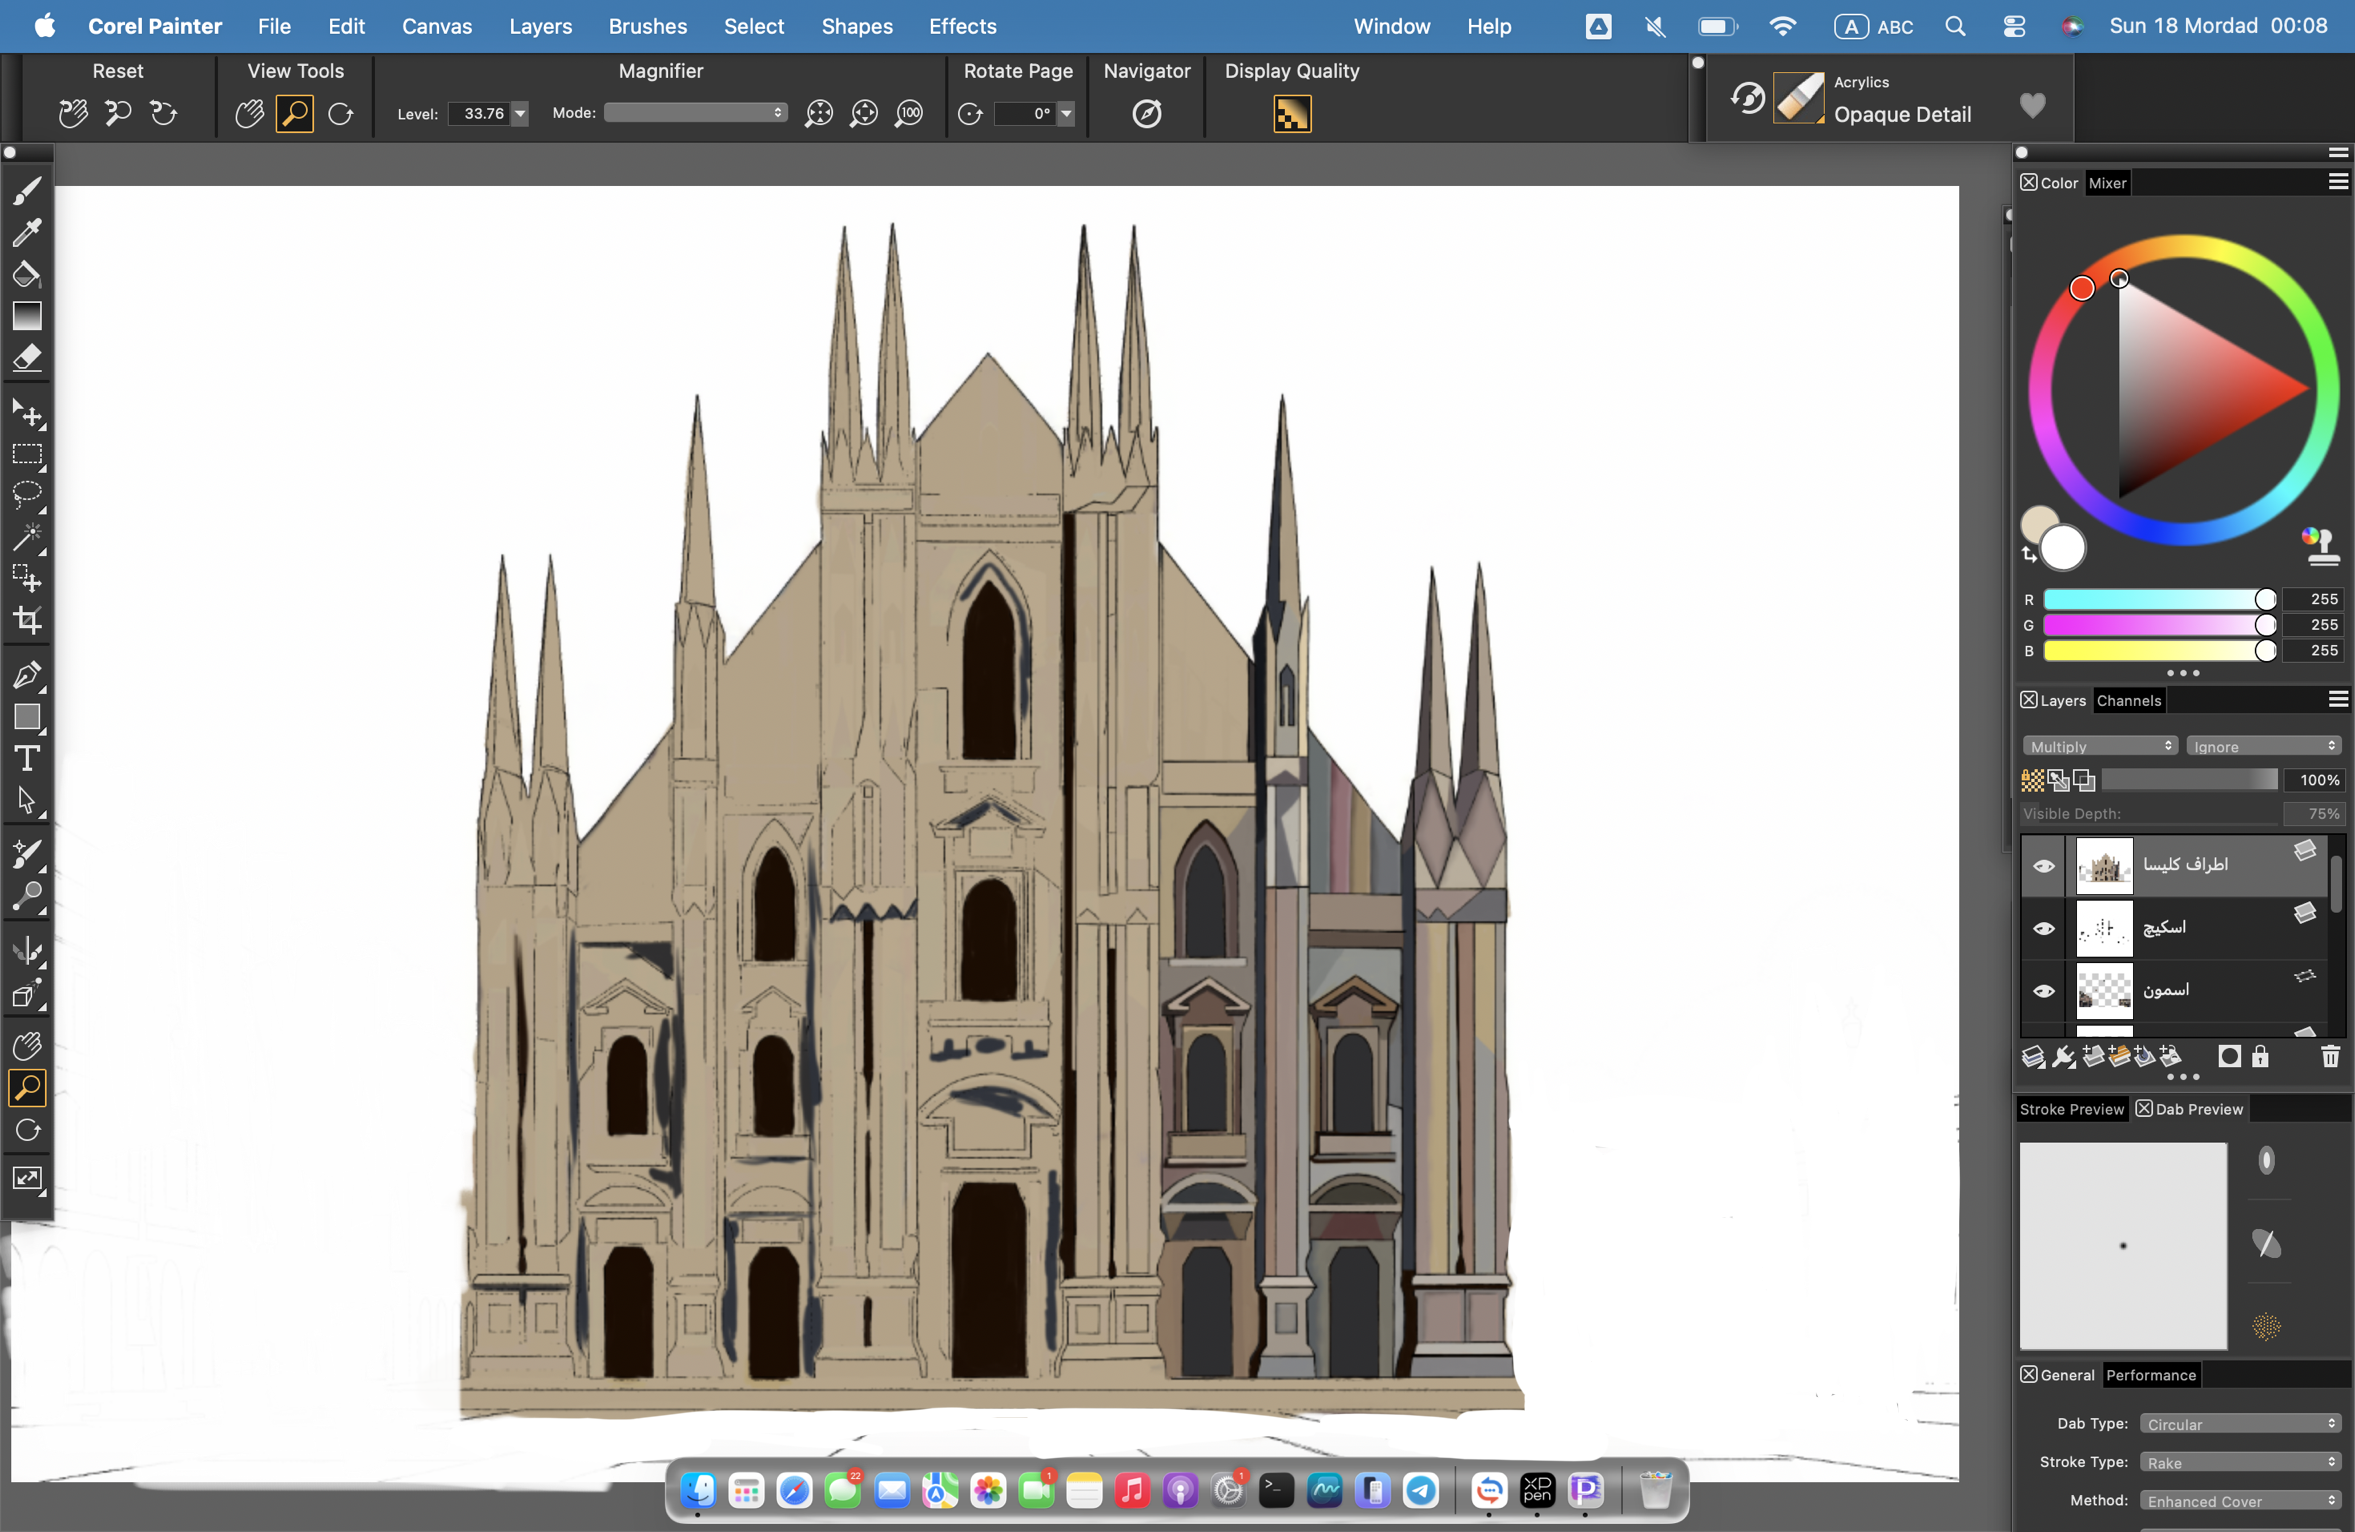Select the Rotate Page tool in toolbox
This screenshot has height=1532, width=2355.
coord(27,1130)
